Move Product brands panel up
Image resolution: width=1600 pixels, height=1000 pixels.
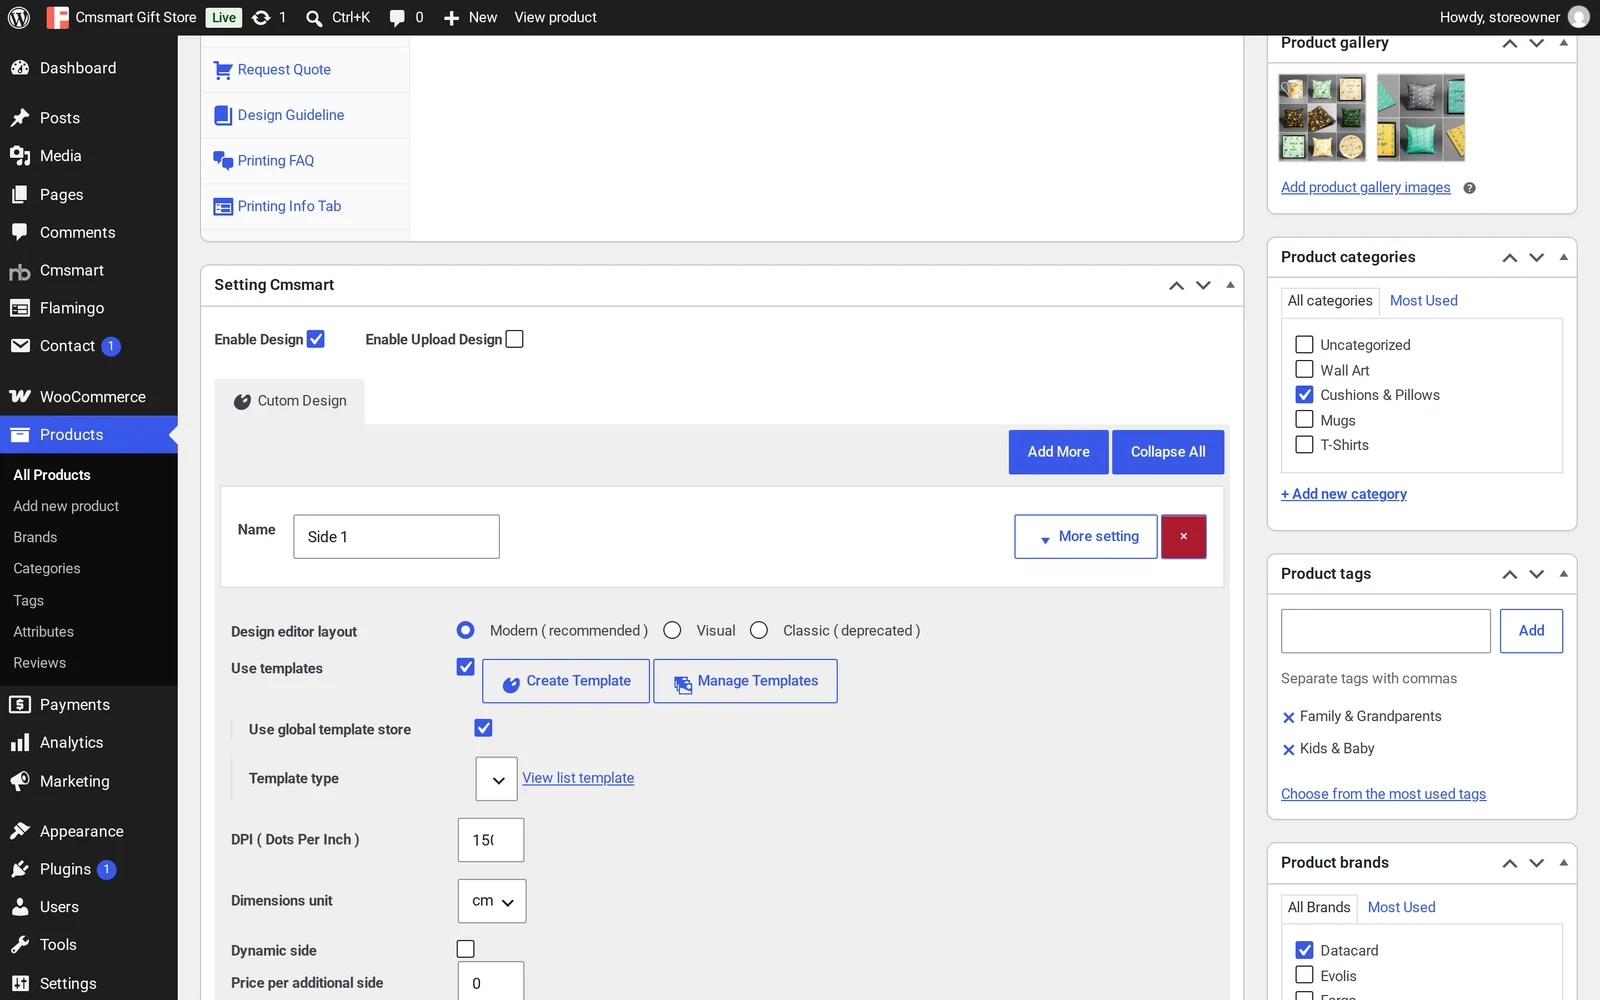(x=1510, y=863)
